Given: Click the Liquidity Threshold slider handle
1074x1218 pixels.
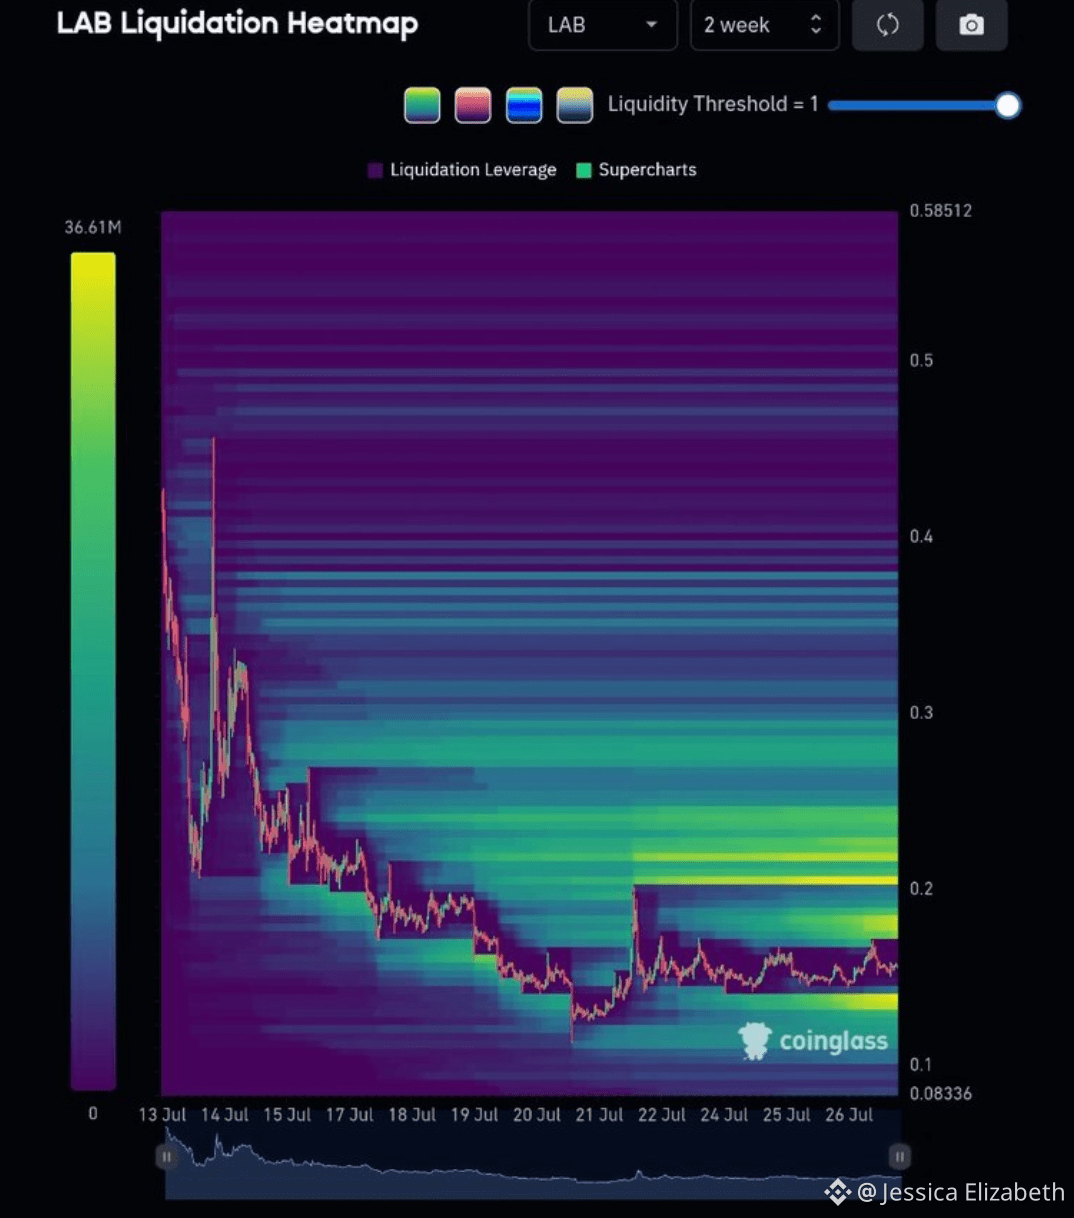Looking at the screenshot, I should (x=1008, y=105).
